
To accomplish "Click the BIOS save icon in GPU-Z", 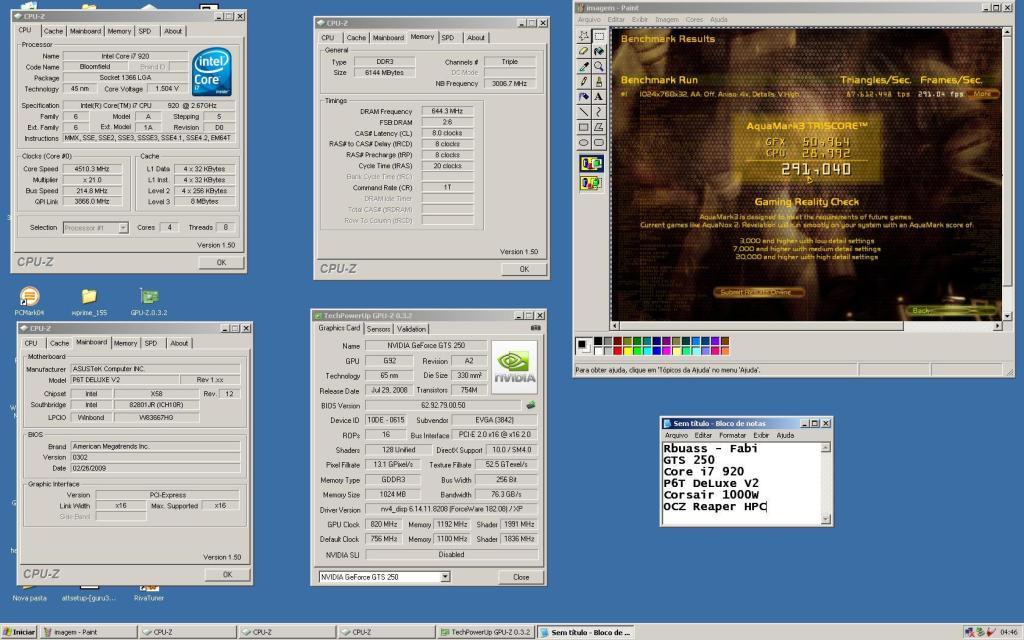I will (531, 405).
